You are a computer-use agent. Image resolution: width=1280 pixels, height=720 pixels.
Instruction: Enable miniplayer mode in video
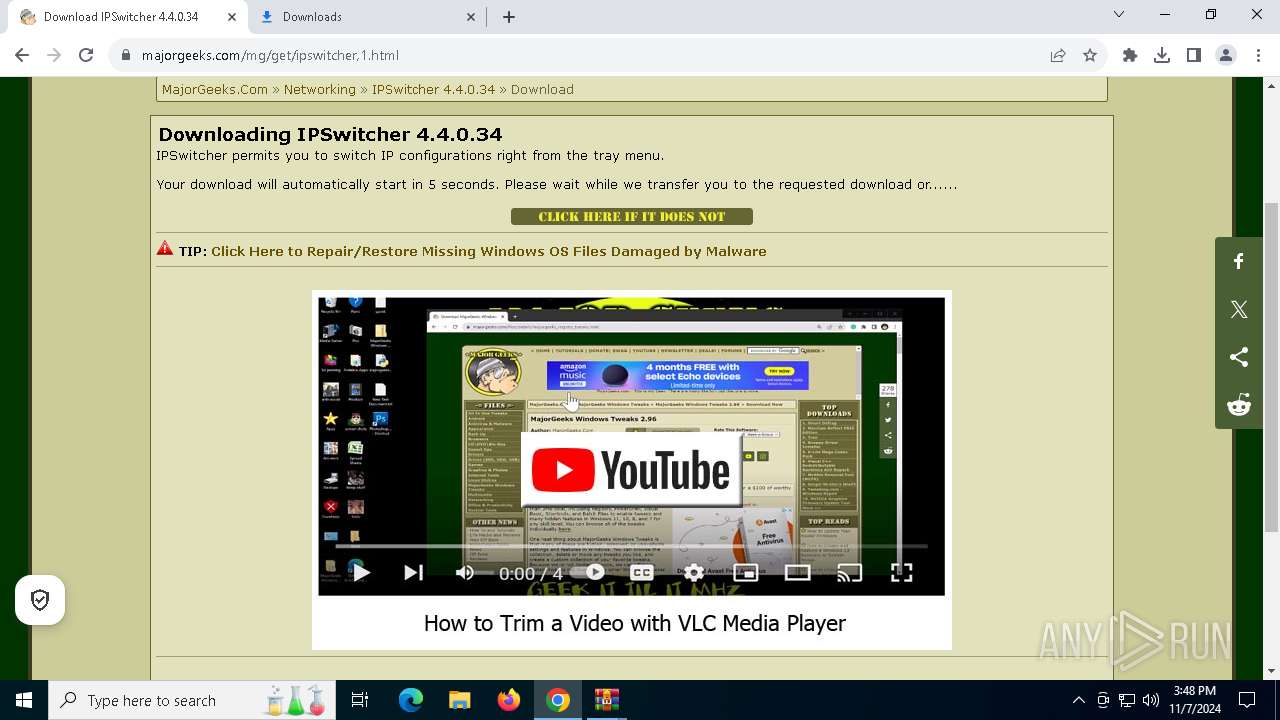(746, 572)
